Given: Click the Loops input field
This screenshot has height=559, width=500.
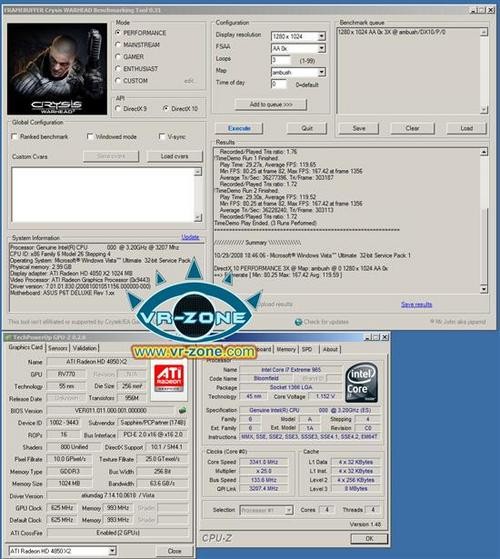Looking at the screenshot, I should click(x=280, y=60).
